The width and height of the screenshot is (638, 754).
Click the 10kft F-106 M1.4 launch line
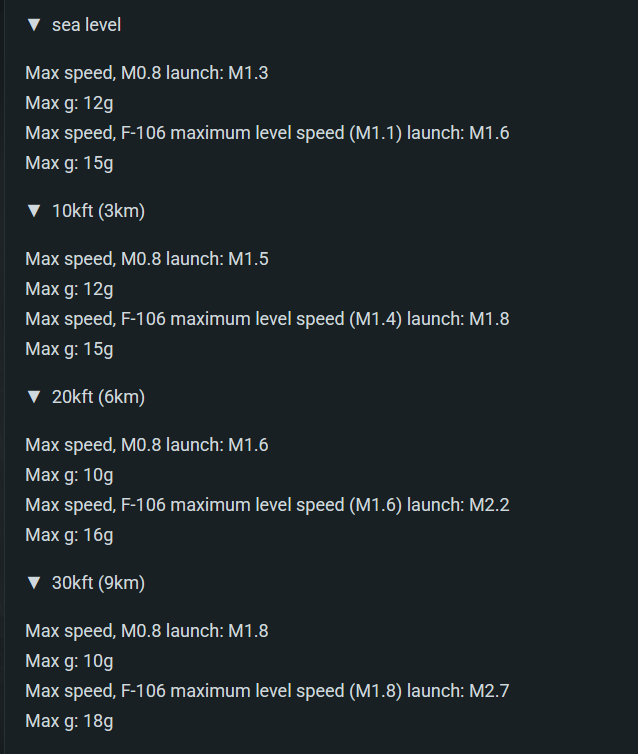(267, 319)
